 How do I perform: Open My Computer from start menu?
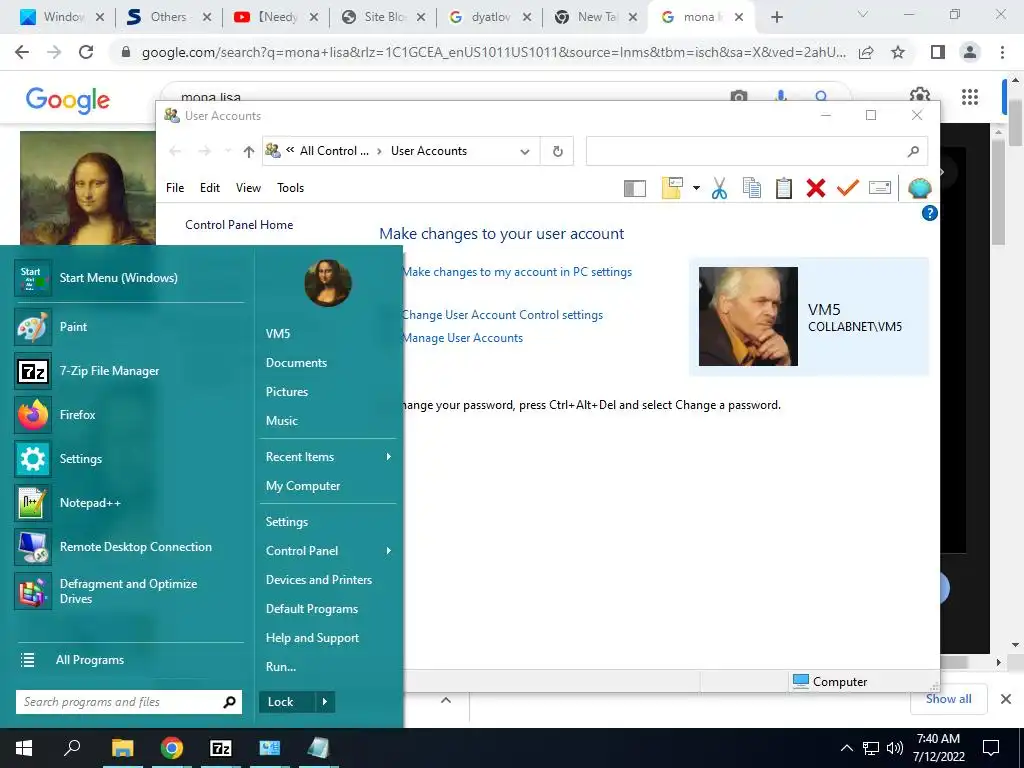(328, 486)
